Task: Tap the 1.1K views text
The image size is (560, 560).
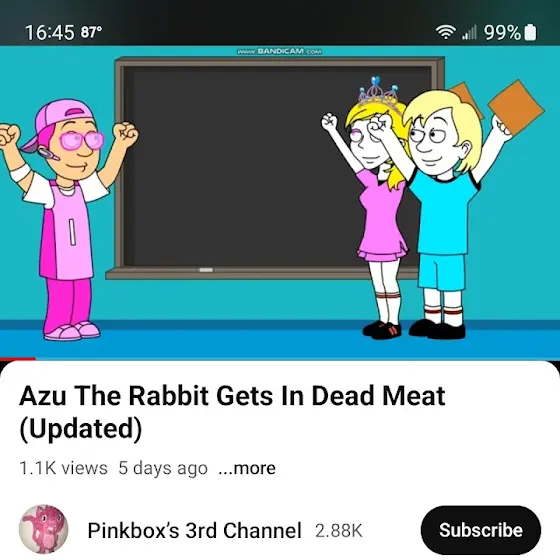Action: tap(63, 468)
